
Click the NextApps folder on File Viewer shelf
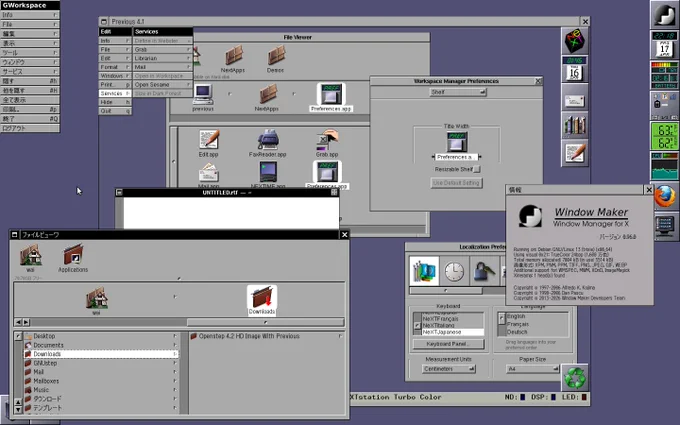coord(233,59)
